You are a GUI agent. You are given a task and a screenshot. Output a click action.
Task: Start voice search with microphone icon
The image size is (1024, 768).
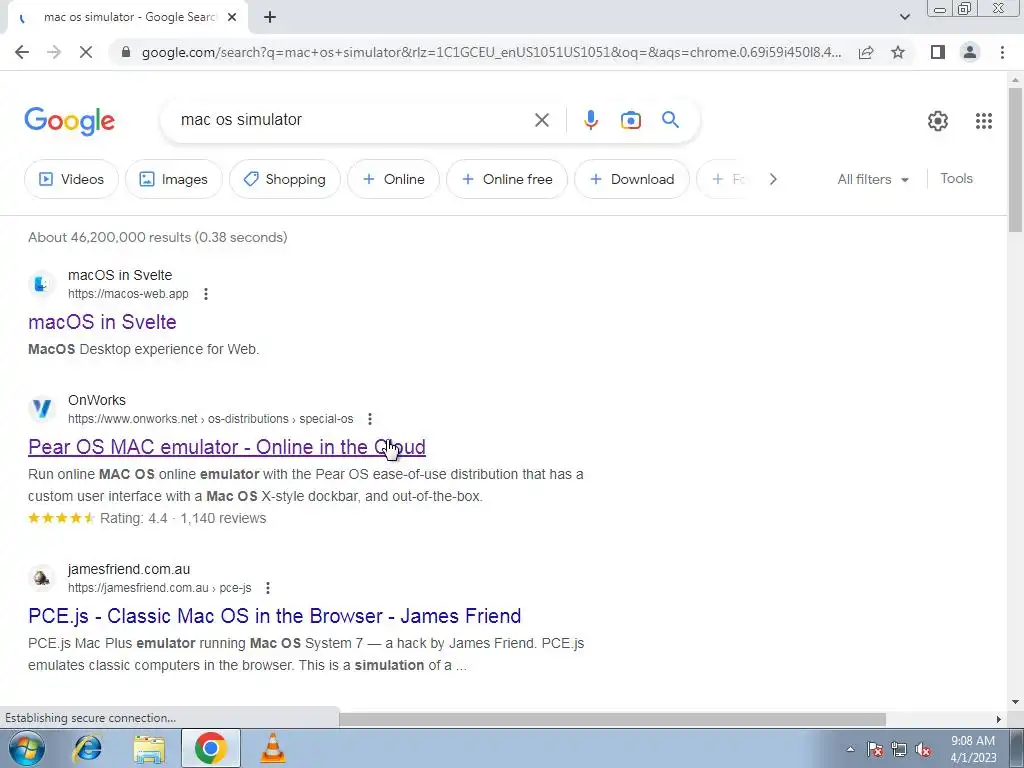(590, 120)
